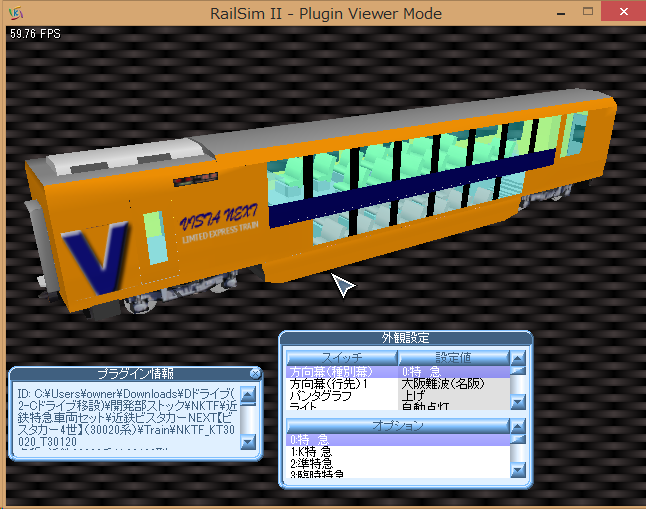The width and height of the screenshot is (646, 509).
Task: Click scroll-down arrow of オプション list
Action: coord(518,470)
